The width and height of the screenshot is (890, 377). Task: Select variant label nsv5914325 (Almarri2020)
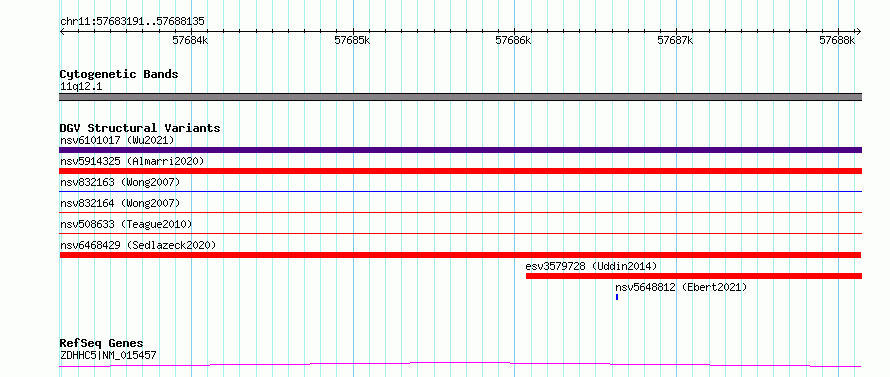pyautogui.click(x=132, y=161)
